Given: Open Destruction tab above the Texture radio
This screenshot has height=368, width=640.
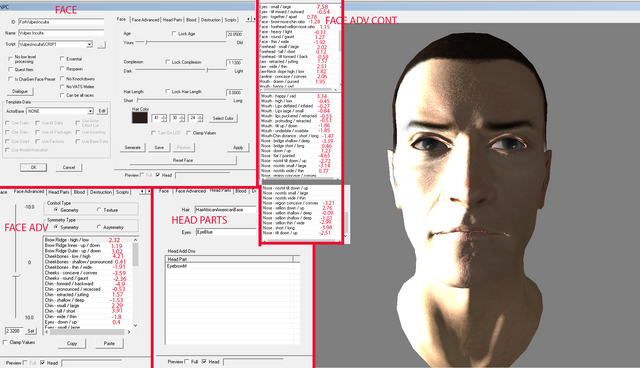Looking at the screenshot, I should point(100,192).
